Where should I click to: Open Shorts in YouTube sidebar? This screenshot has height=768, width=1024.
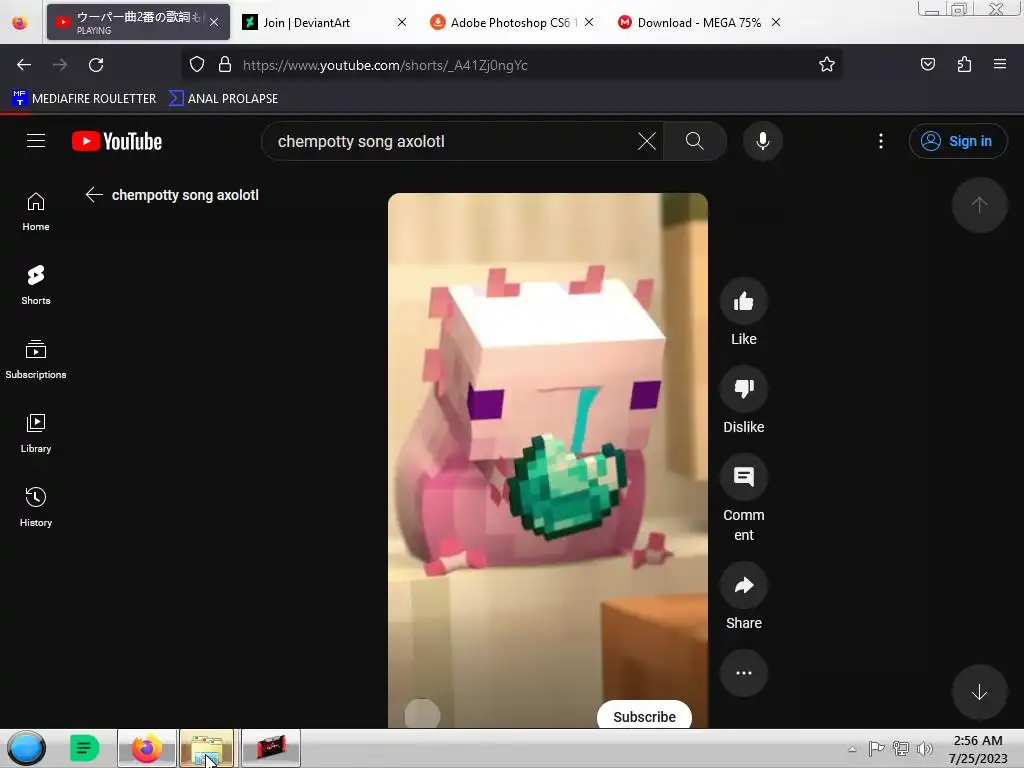click(36, 285)
